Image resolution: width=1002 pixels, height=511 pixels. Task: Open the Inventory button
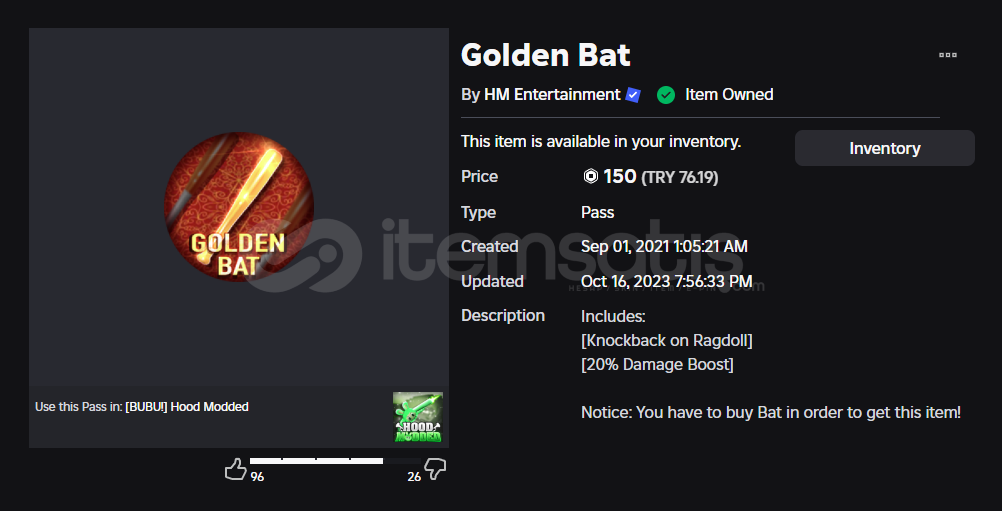click(x=884, y=148)
